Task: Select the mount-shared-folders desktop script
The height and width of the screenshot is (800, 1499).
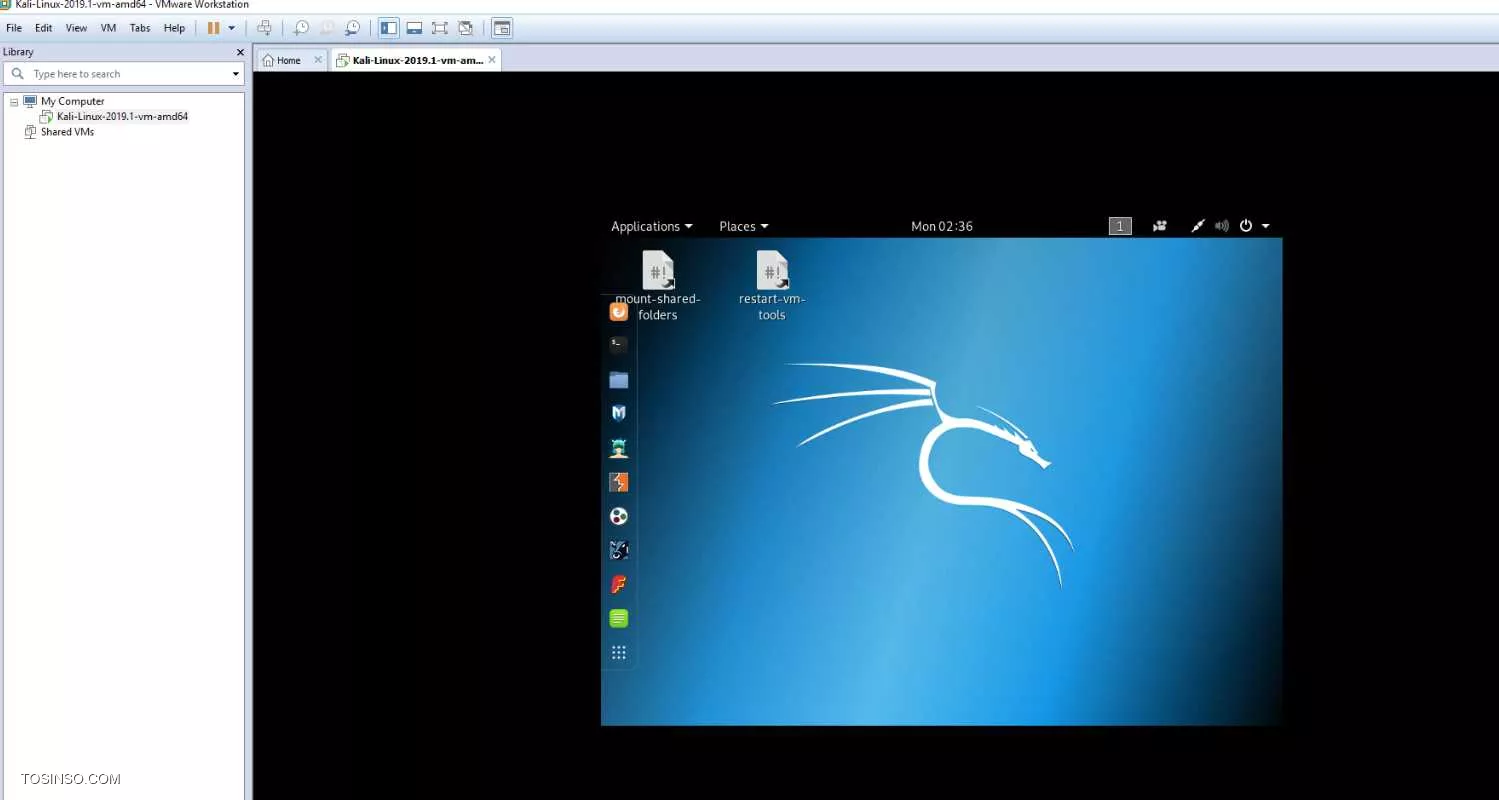Action: tap(658, 287)
